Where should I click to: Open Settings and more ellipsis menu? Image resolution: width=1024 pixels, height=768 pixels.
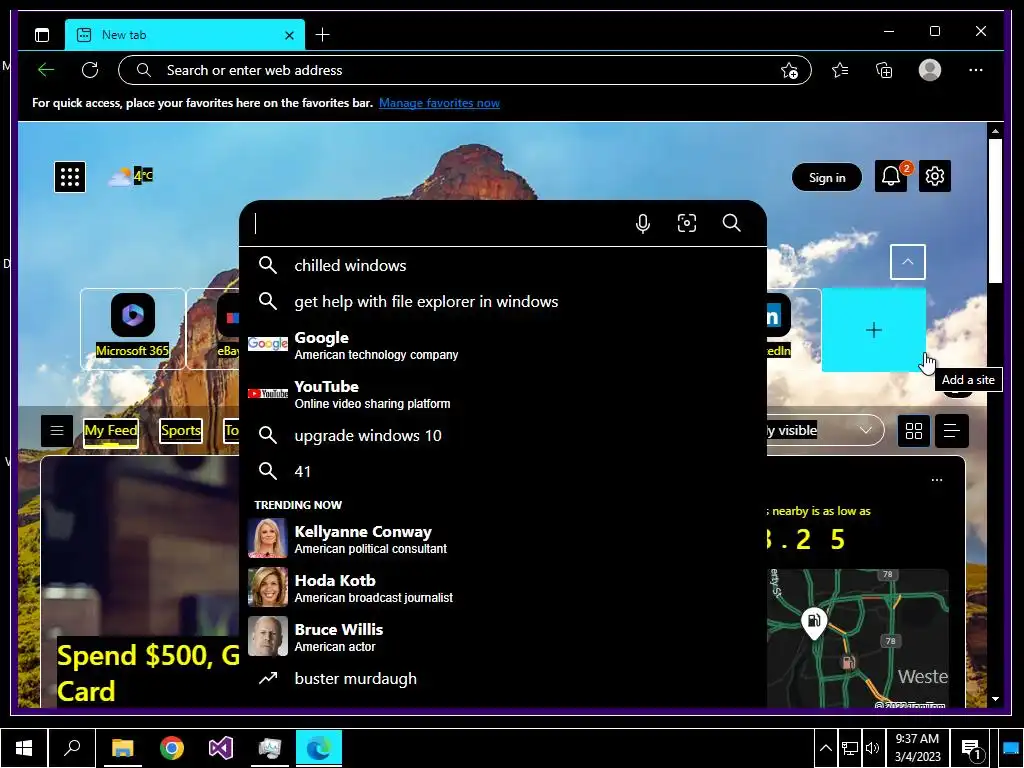coord(976,70)
